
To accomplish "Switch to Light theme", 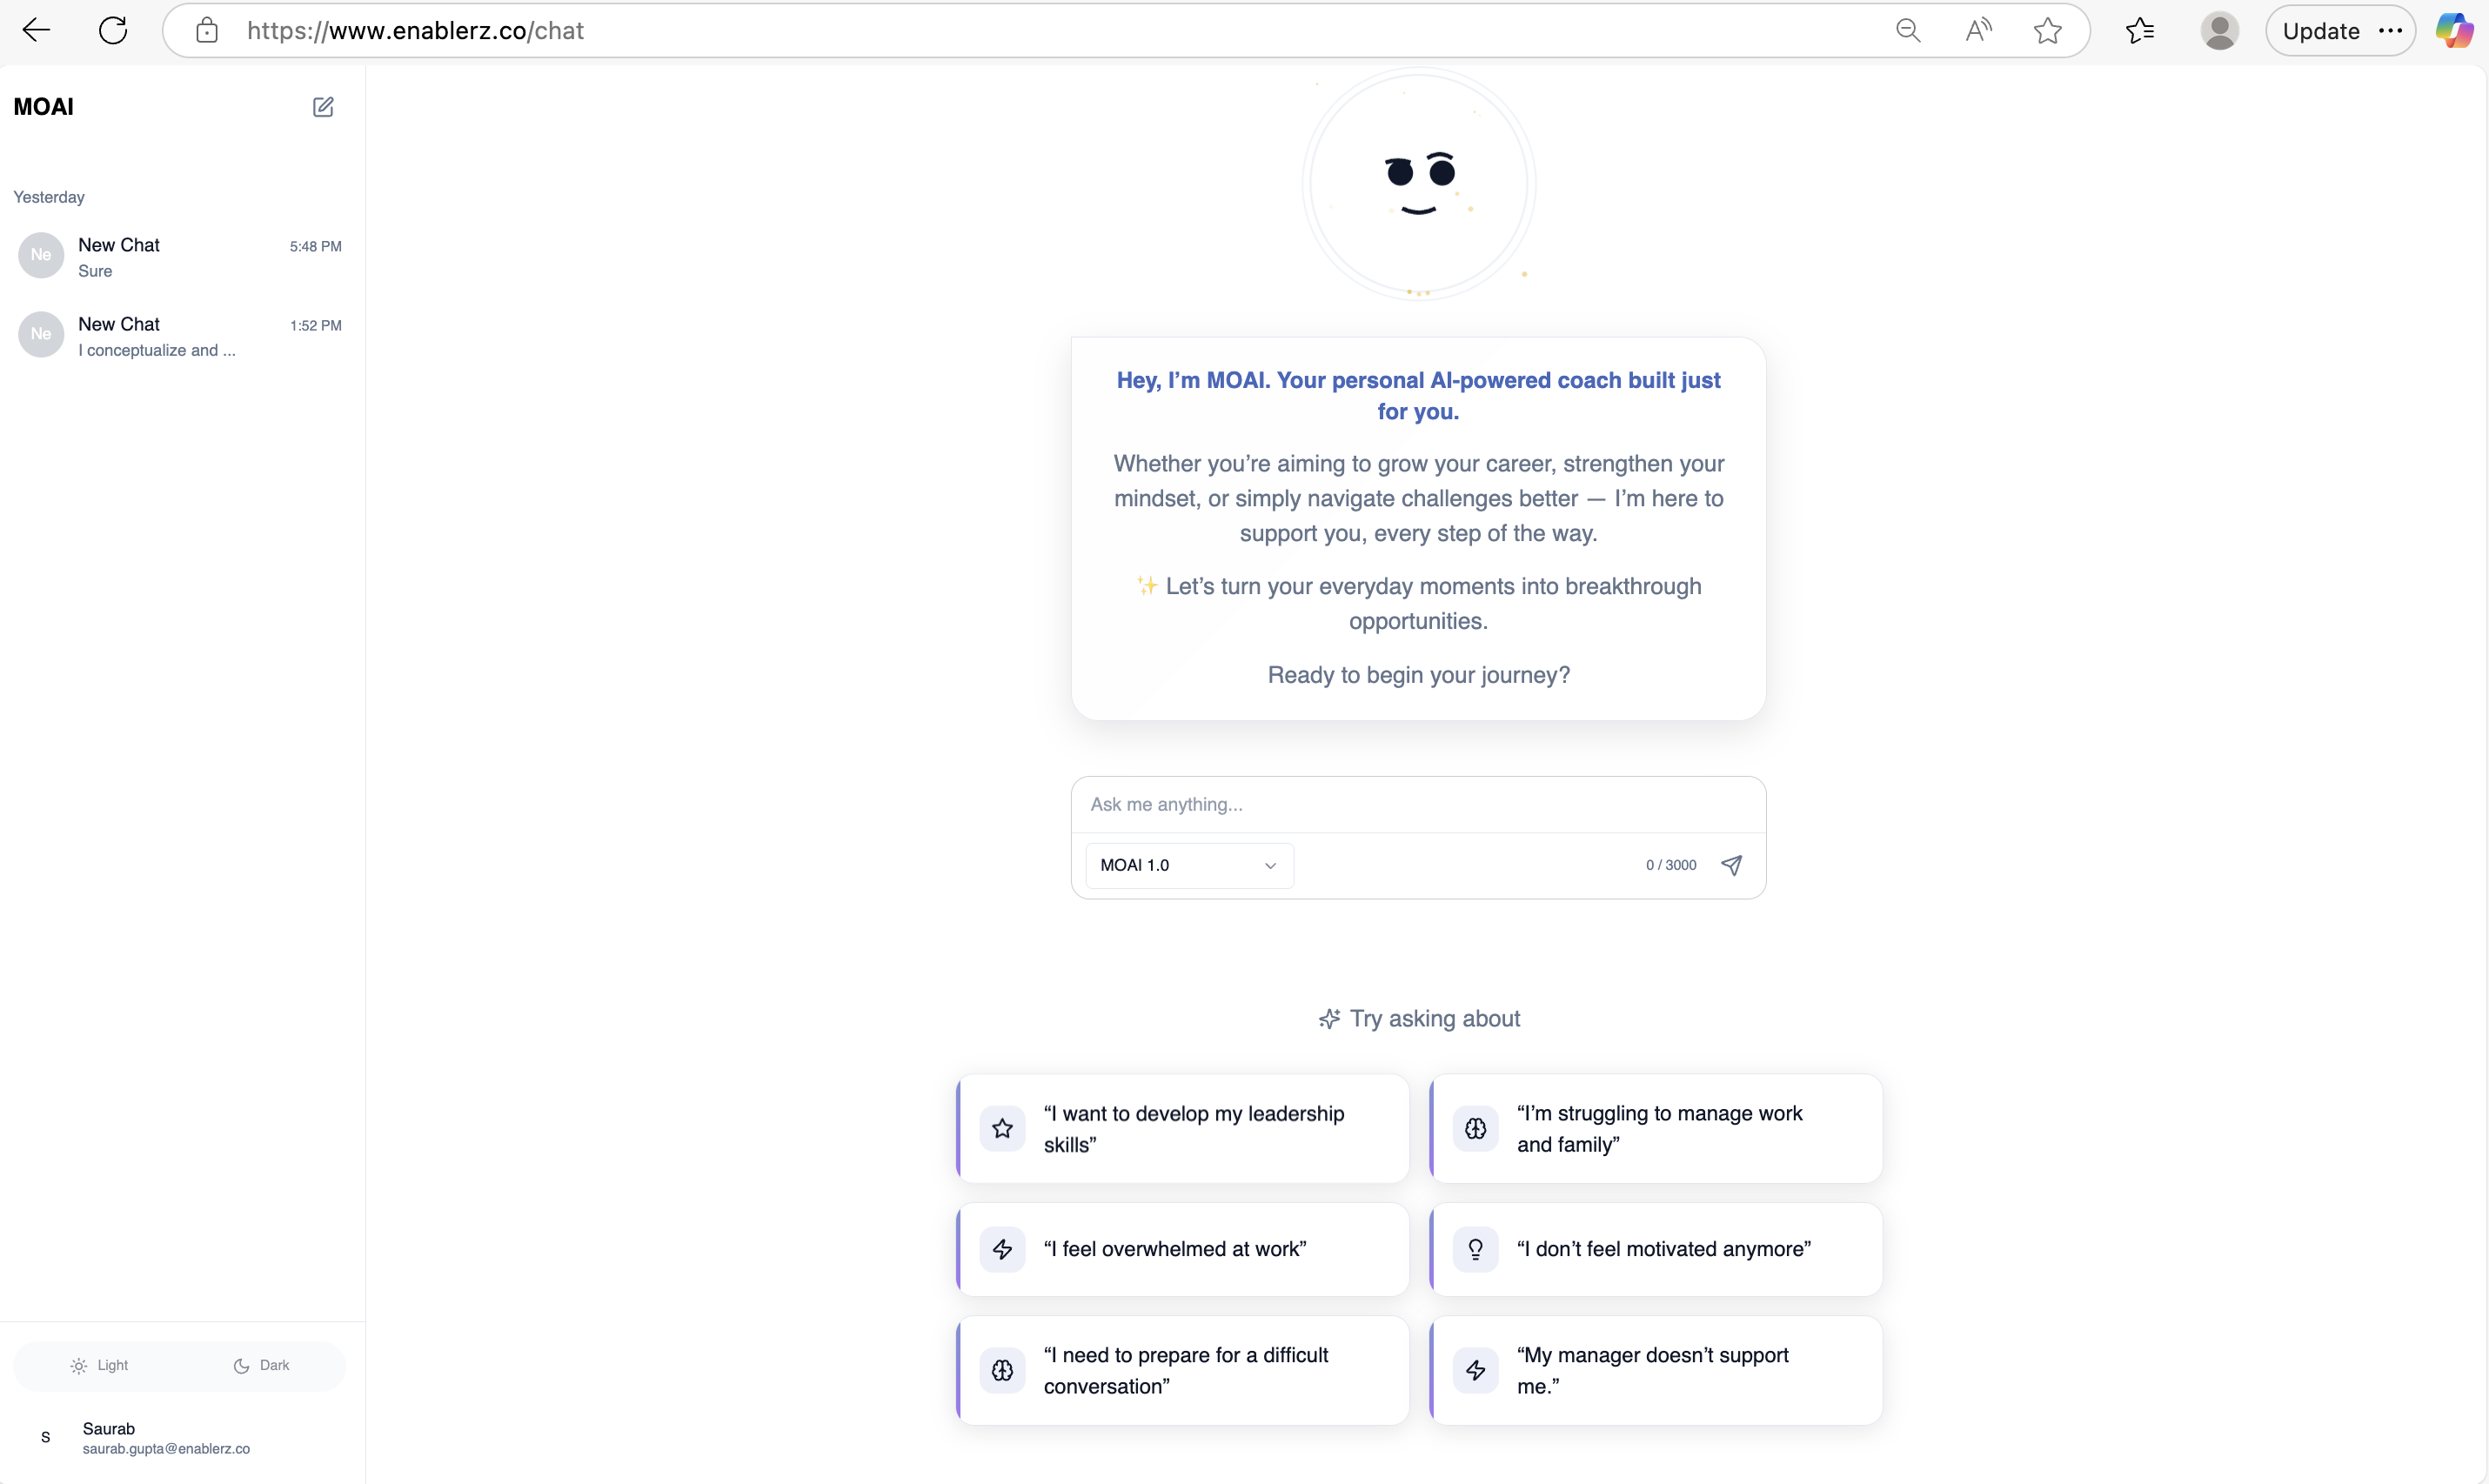I will pyautogui.click(x=99, y=1365).
